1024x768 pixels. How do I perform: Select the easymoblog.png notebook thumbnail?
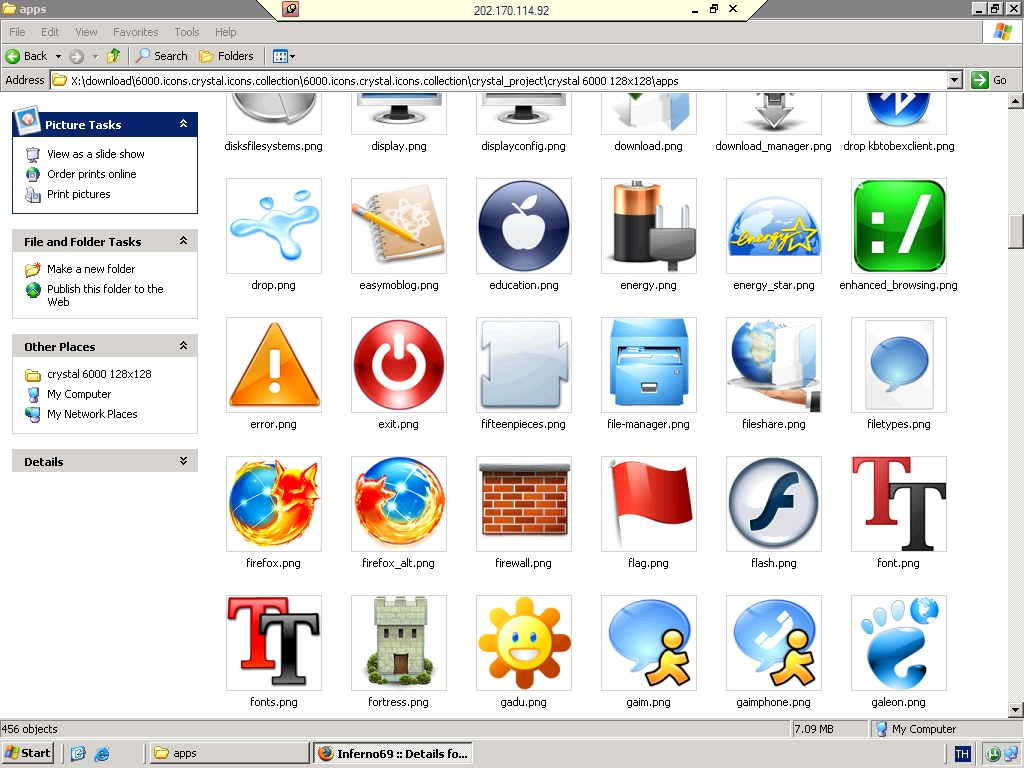click(398, 226)
